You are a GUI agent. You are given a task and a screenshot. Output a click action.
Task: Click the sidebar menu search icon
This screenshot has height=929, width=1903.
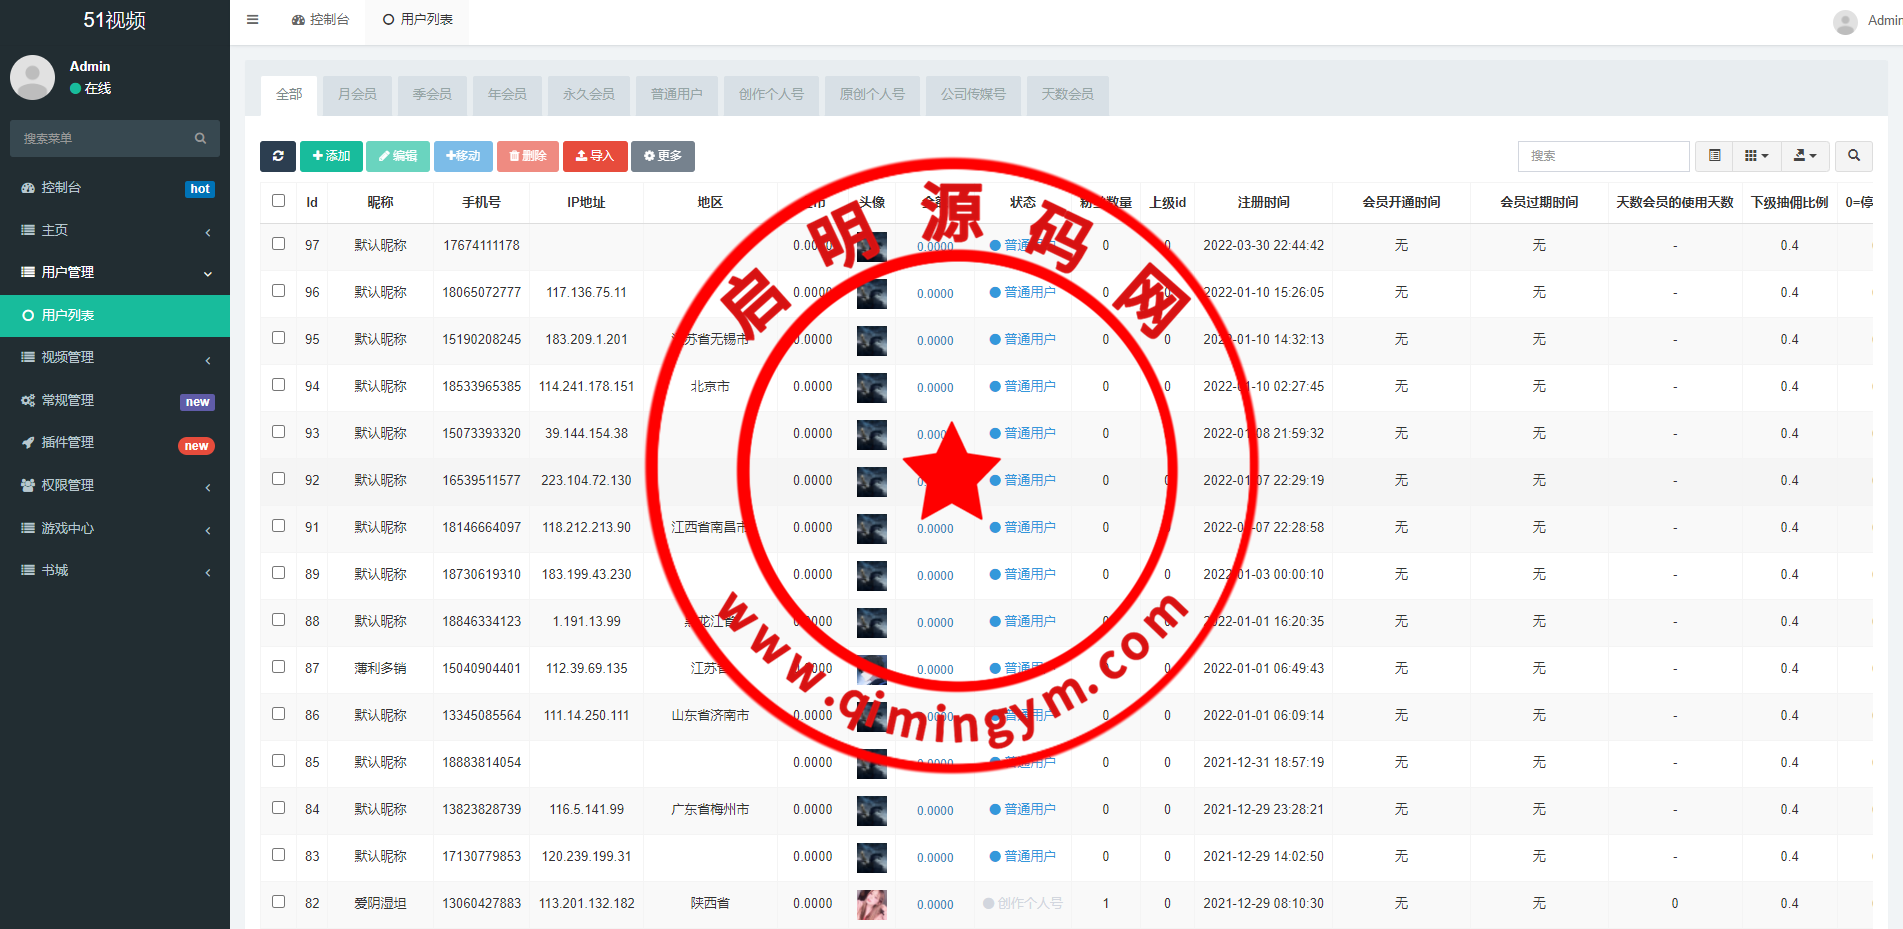(200, 139)
